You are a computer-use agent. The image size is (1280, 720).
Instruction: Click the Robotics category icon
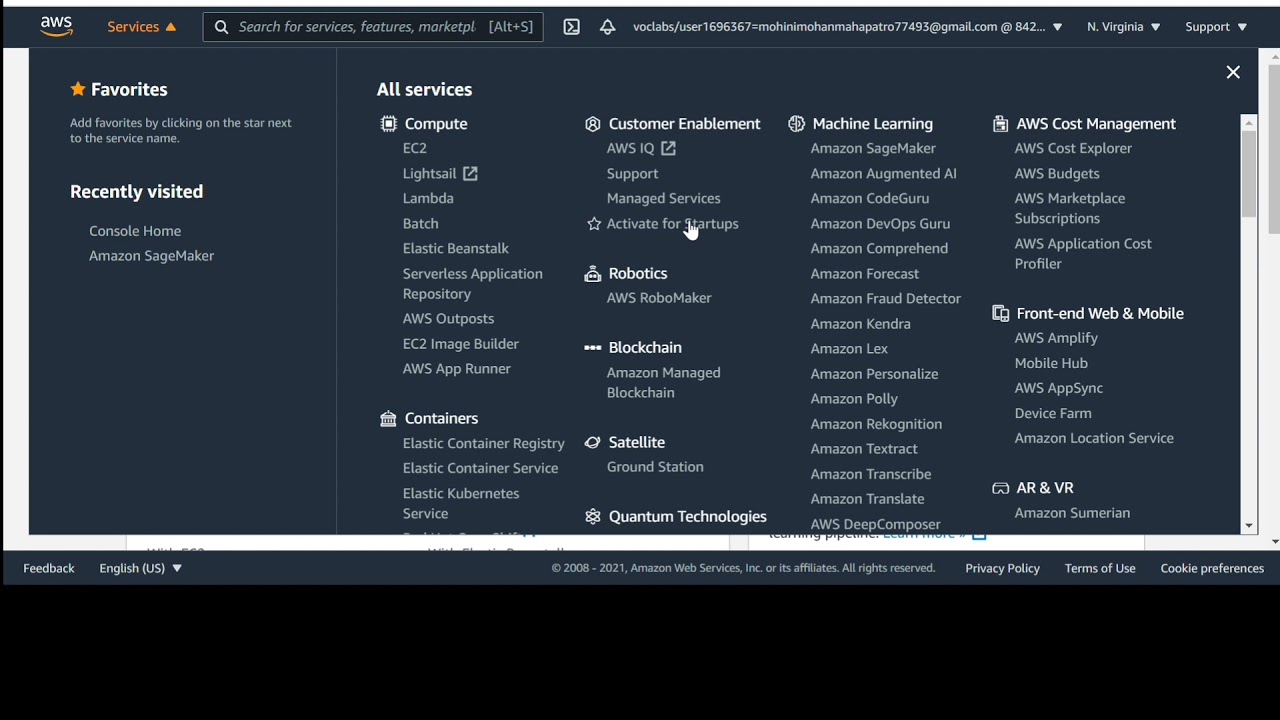pyautogui.click(x=592, y=274)
